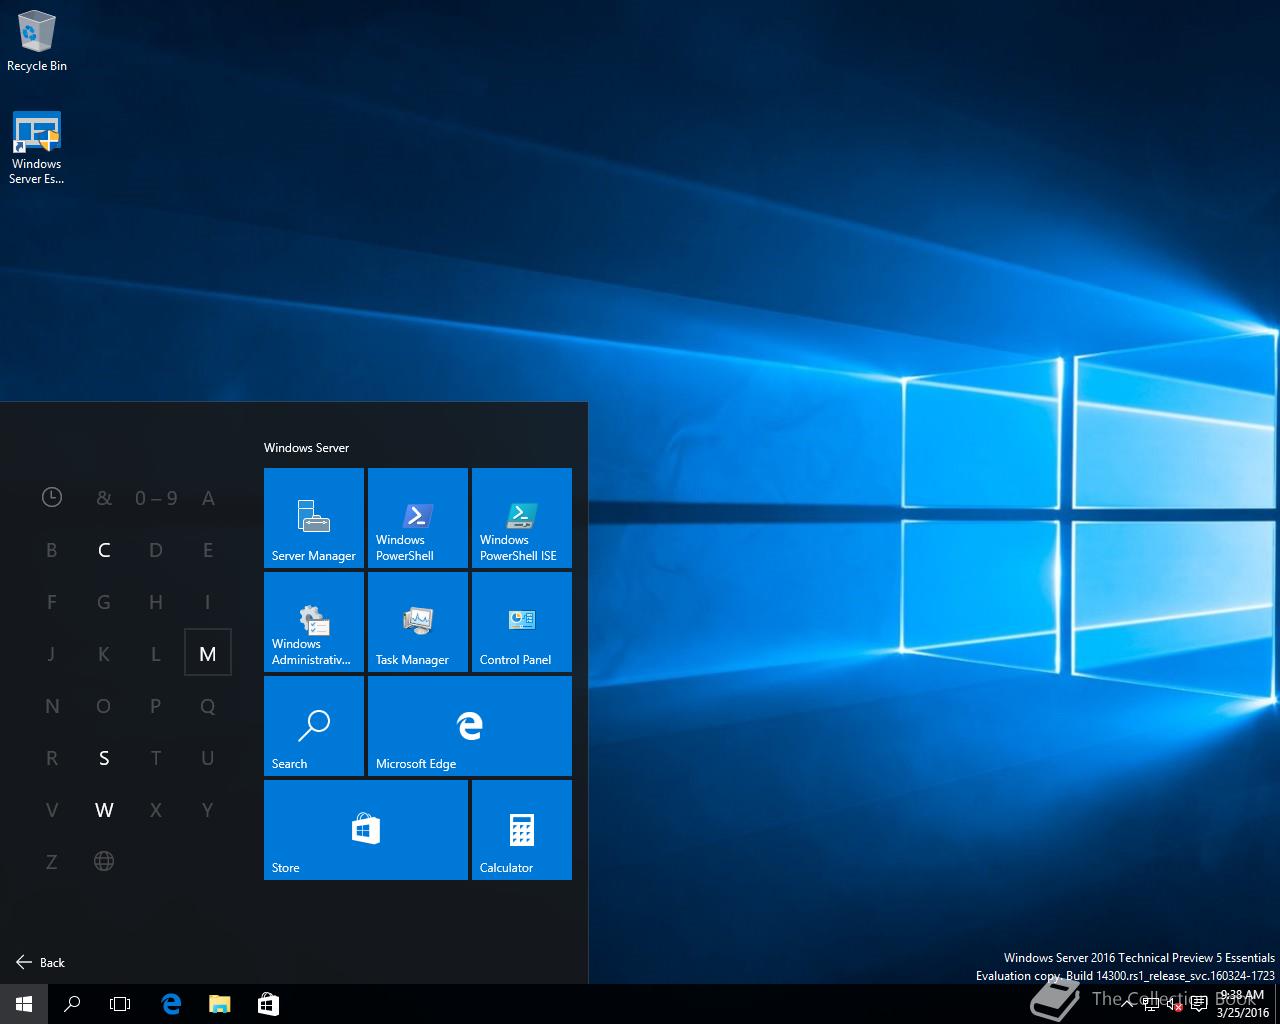This screenshot has height=1024, width=1280.
Task: Click letter X in the index
Action: point(156,809)
